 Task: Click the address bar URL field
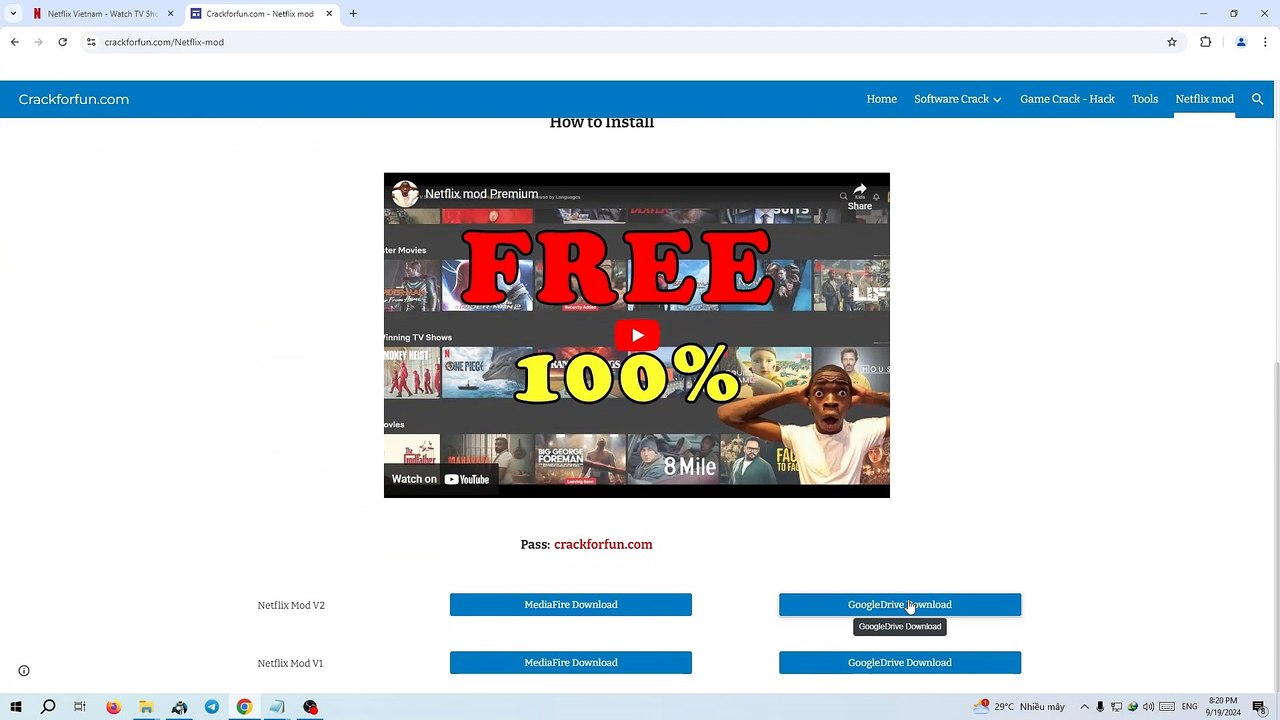[630, 42]
